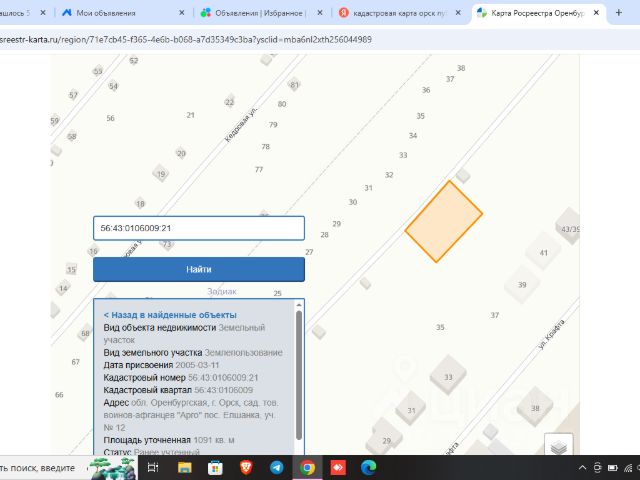The image size is (640, 480).
Task: Click the Площадь уточненная 1091 кв. м line
Action: tap(169, 440)
